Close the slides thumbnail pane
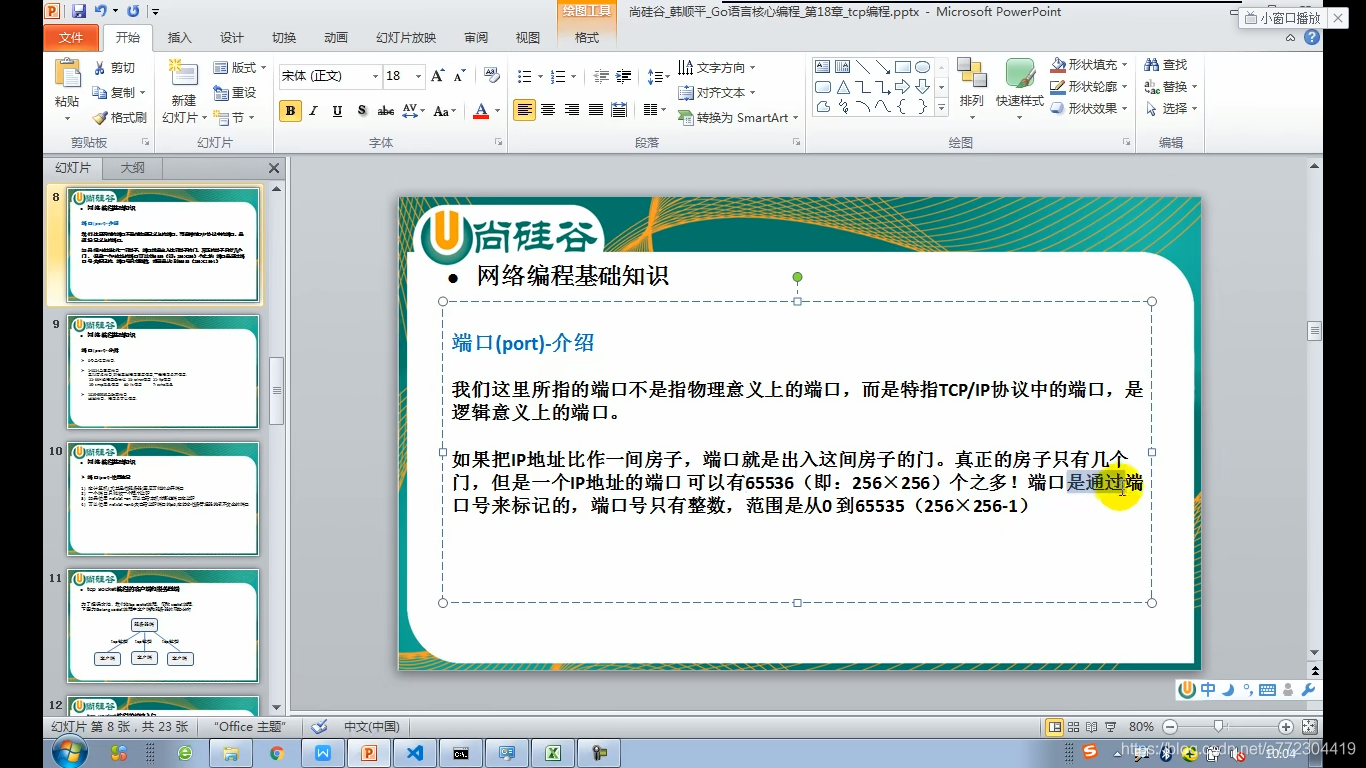Screen dimensions: 1366x768 274,168
